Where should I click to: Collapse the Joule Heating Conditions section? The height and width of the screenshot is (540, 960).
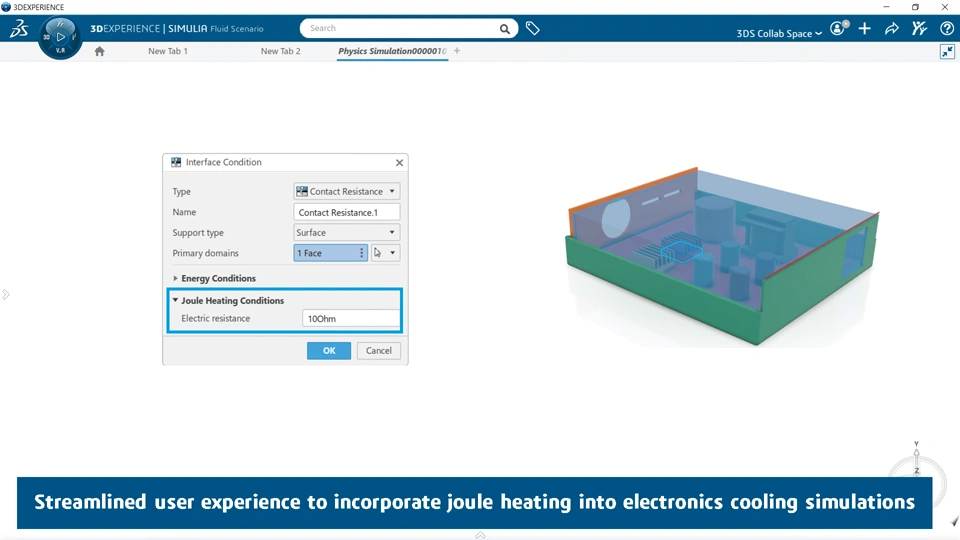[x=175, y=300]
